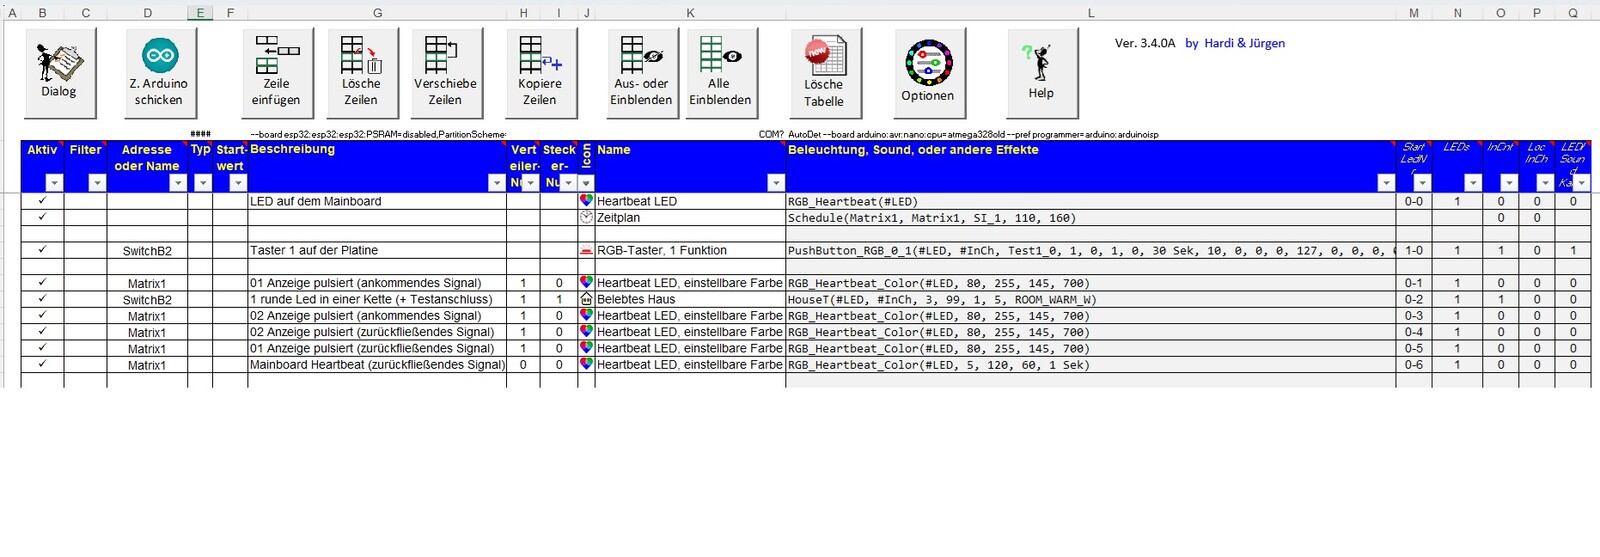Toggle Aktiv checkmark for RGB-Taster row
Viewport: 1600px width, 557px height.
[x=42, y=250]
